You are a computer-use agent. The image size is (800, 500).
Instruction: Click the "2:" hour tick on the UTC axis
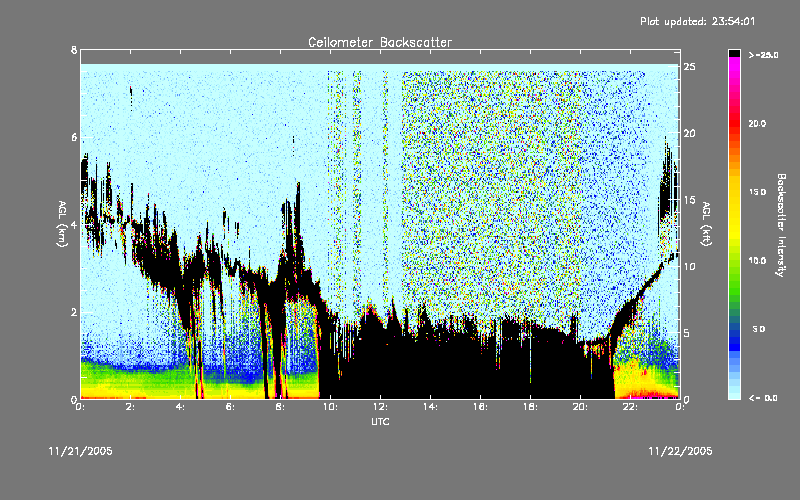[x=130, y=407]
